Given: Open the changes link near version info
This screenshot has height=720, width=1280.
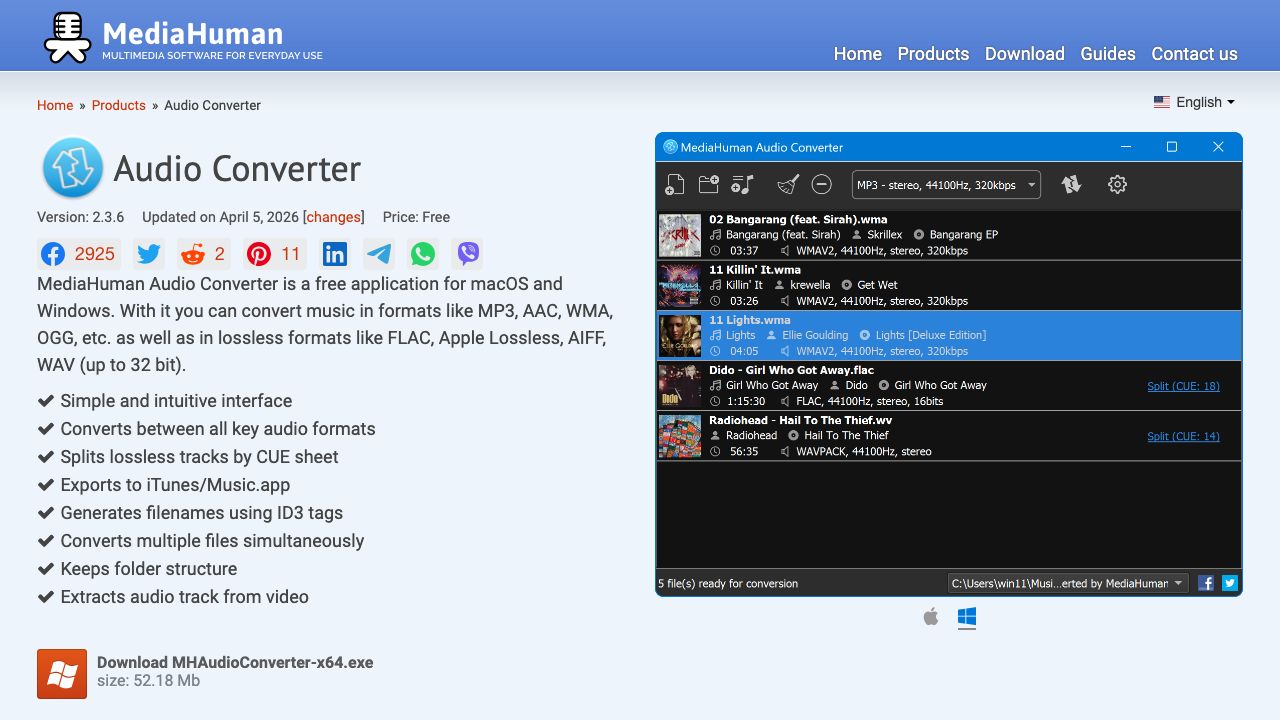Looking at the screenshot, I should (334, 217).
